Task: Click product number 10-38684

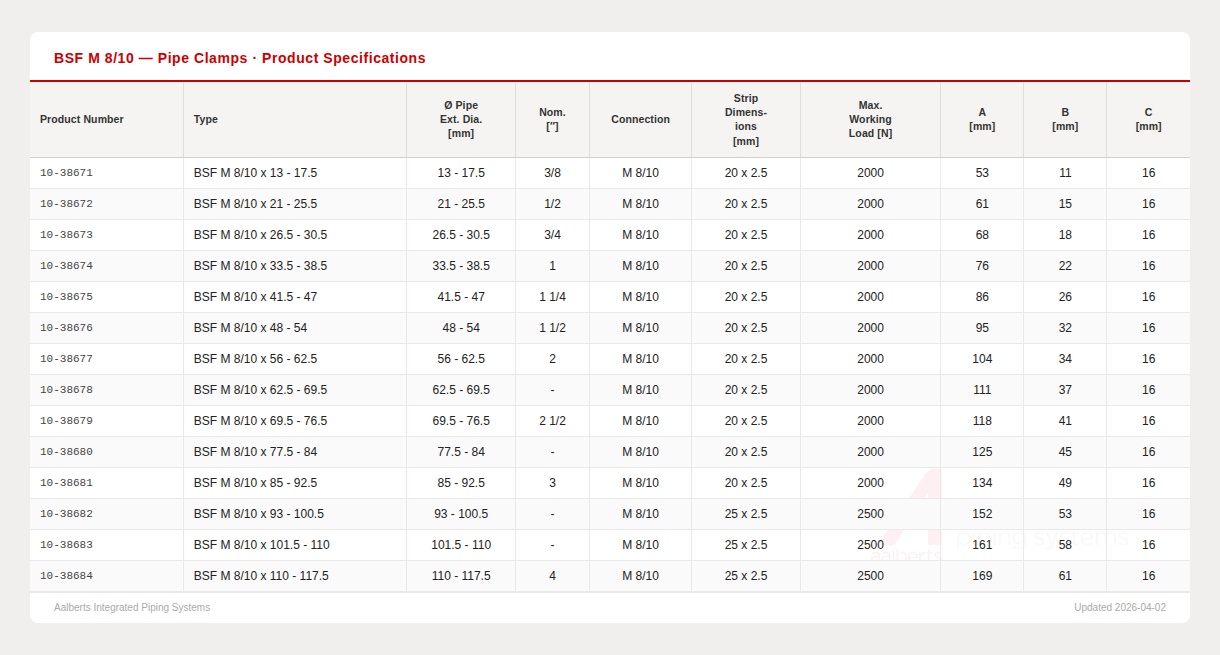Action: point(66,576)
